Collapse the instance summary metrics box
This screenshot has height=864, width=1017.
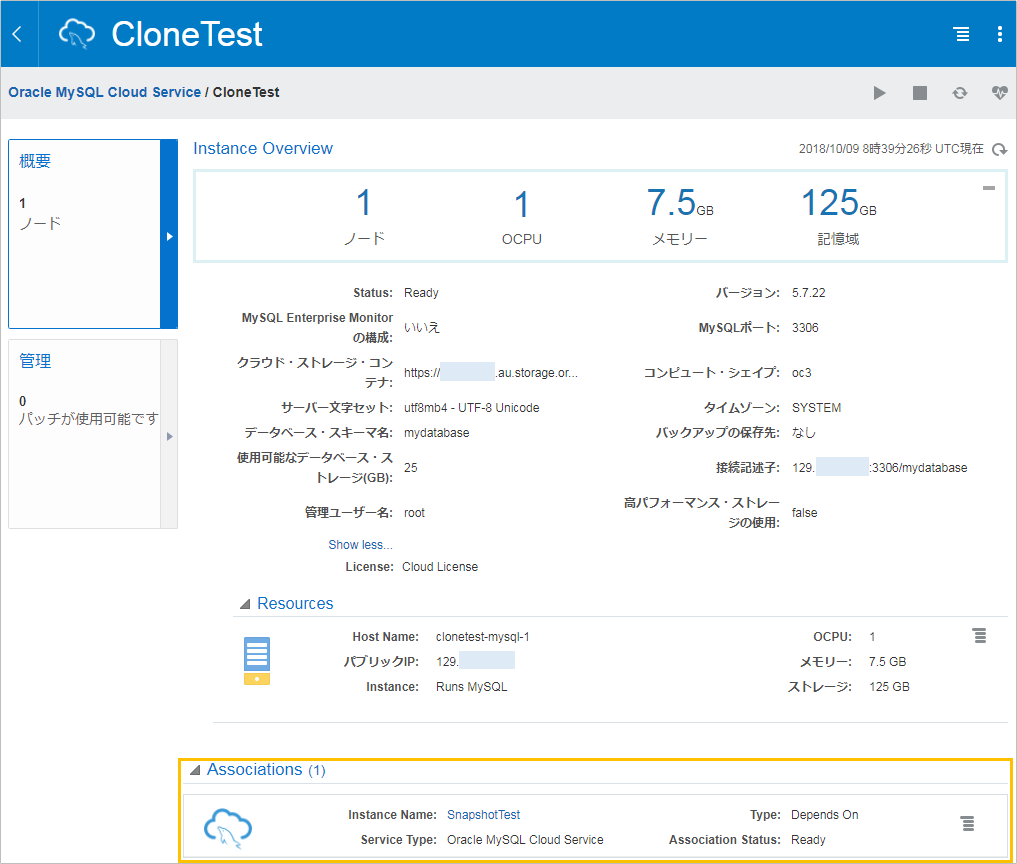click(988, 188)
